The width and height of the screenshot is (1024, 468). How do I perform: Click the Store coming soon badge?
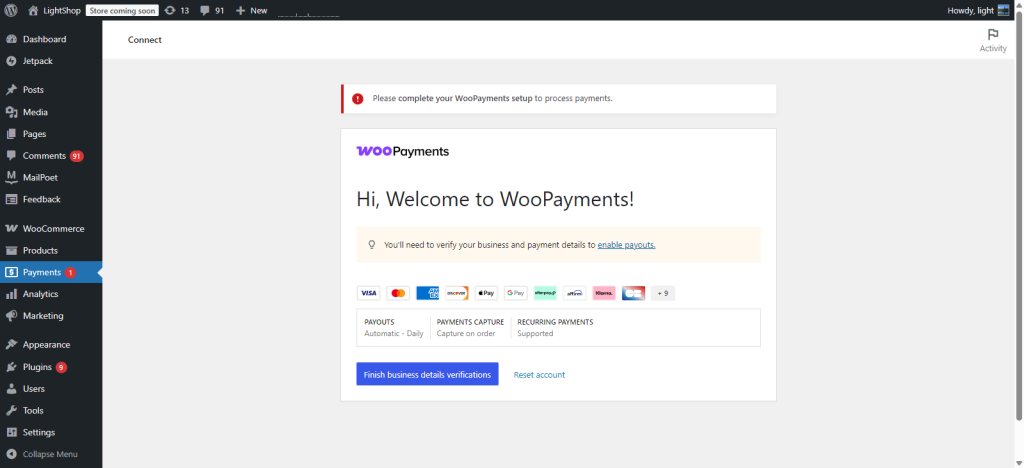click(122, 10)
